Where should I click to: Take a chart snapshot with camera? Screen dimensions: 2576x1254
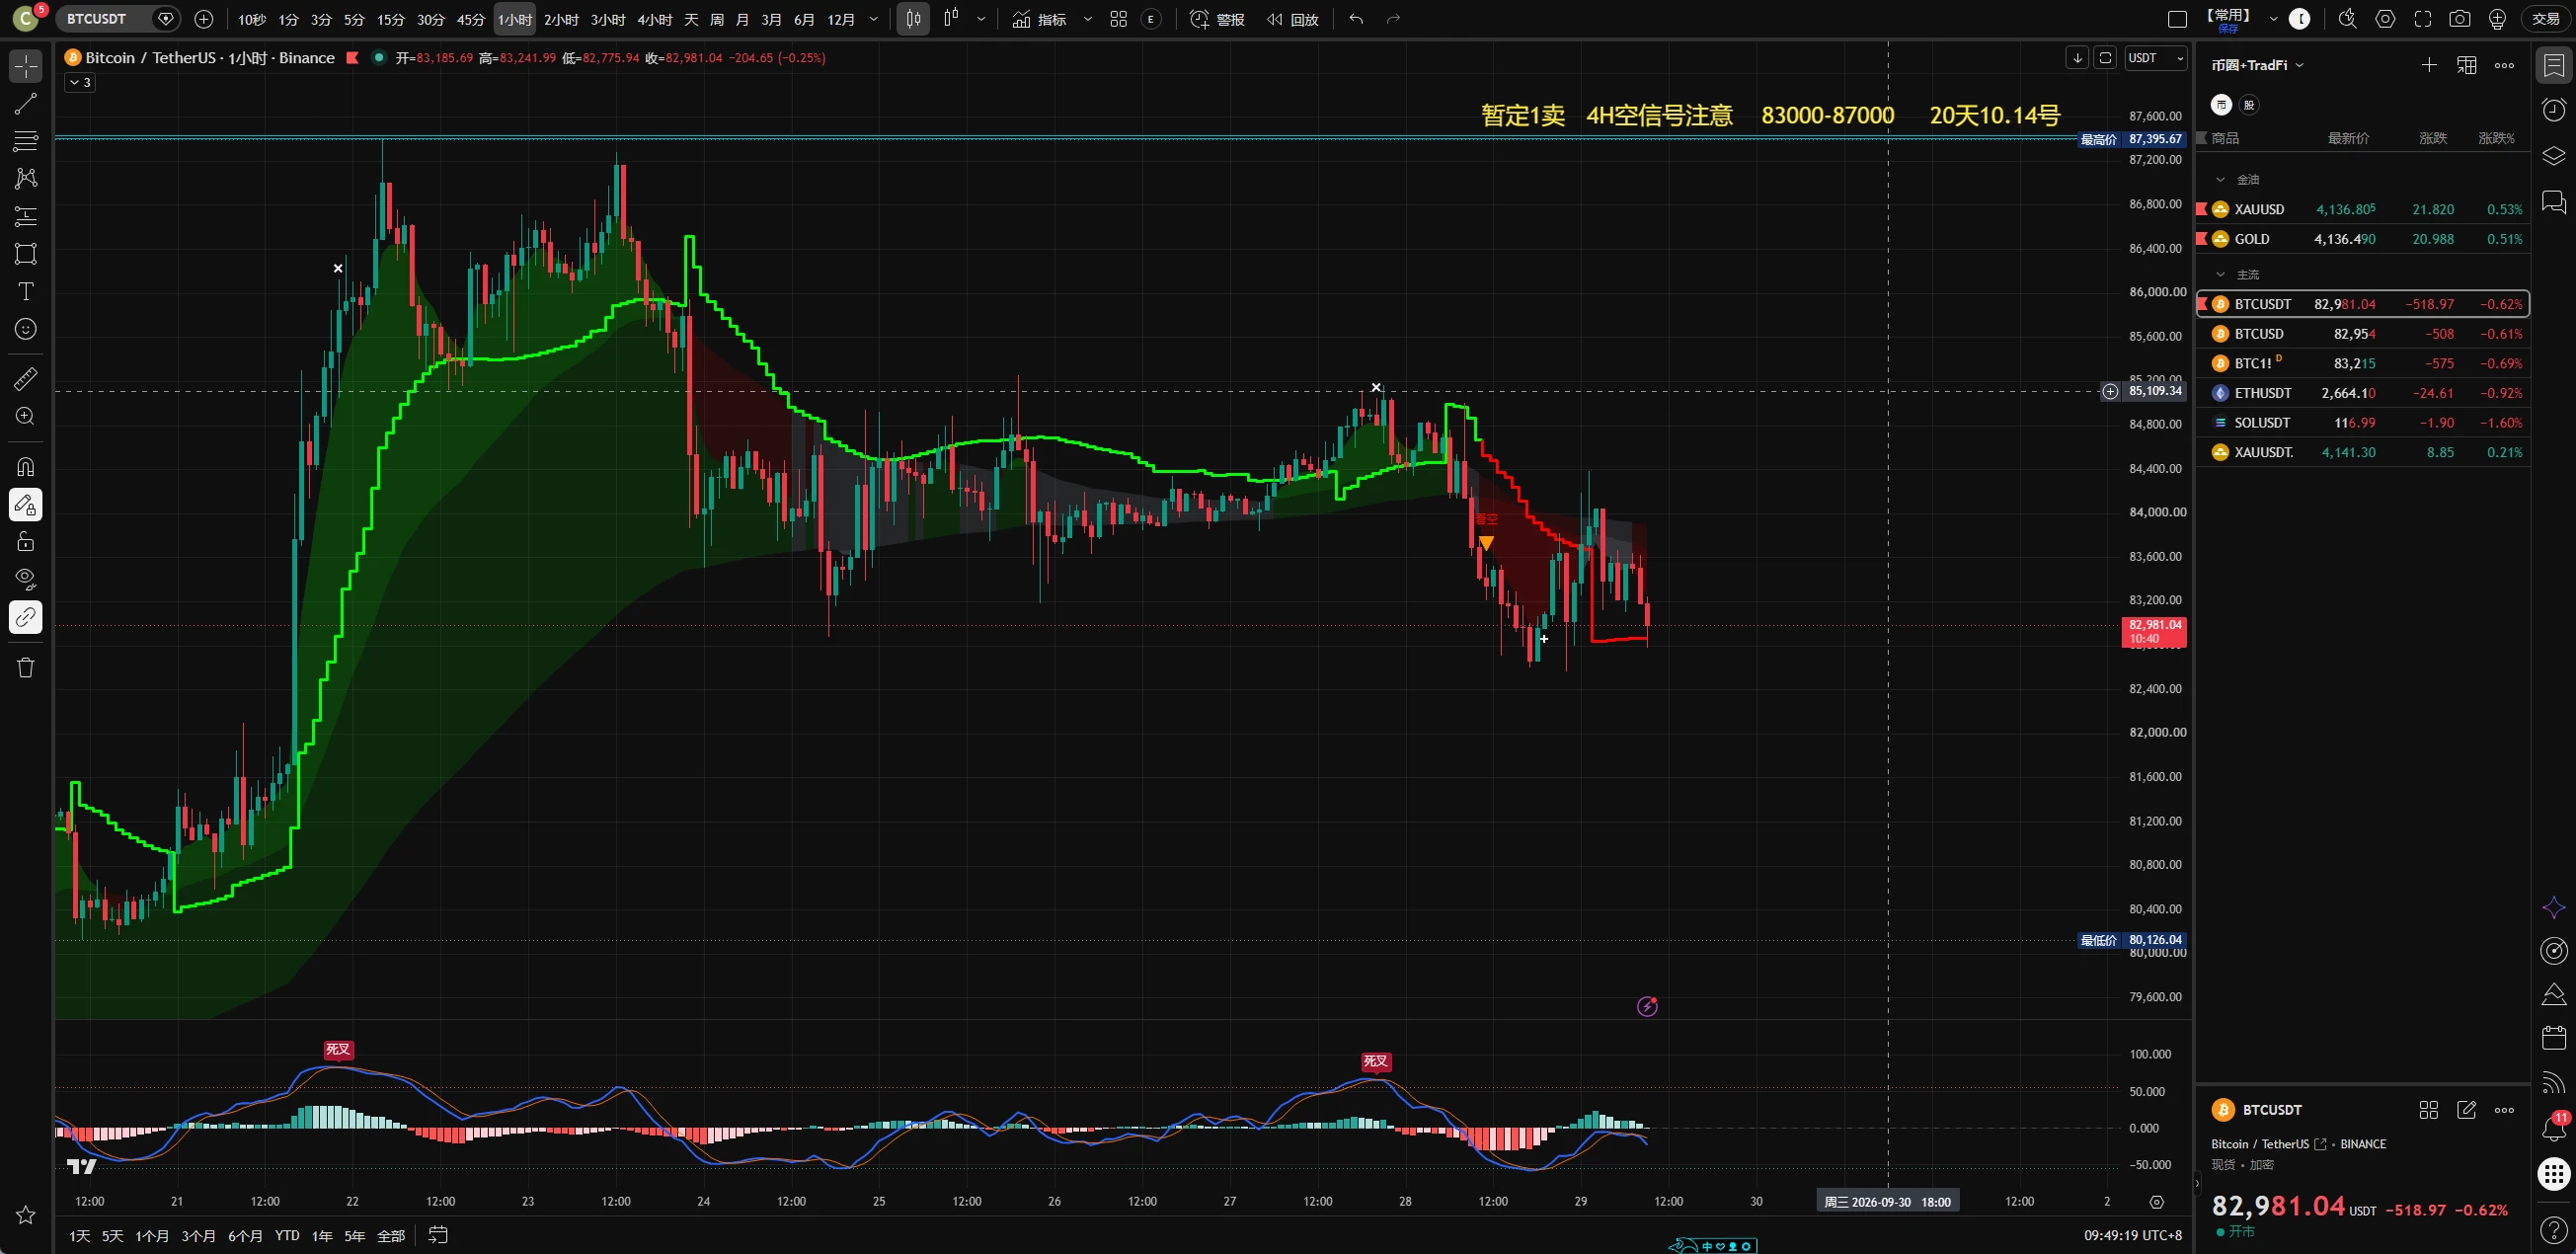point(2460,19)
